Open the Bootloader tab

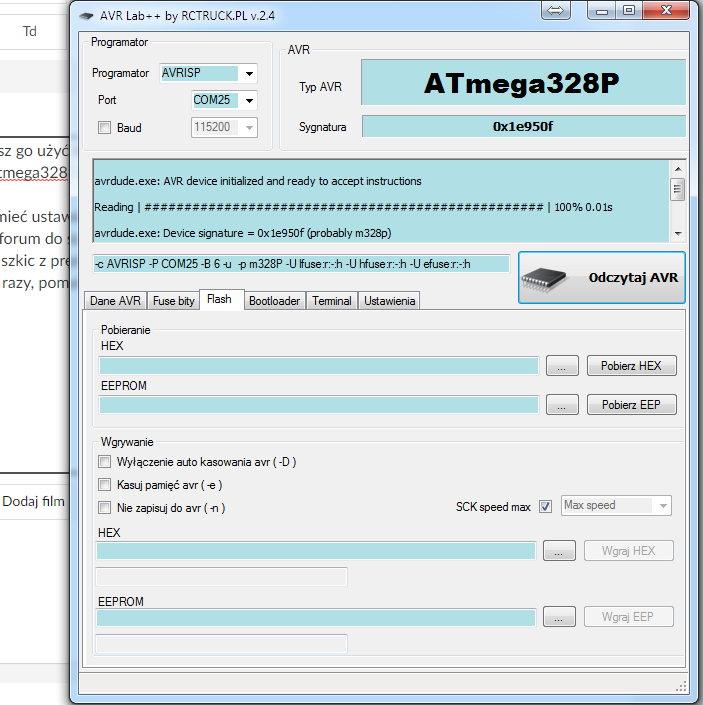pyautogui.click(x=274, y=301)
